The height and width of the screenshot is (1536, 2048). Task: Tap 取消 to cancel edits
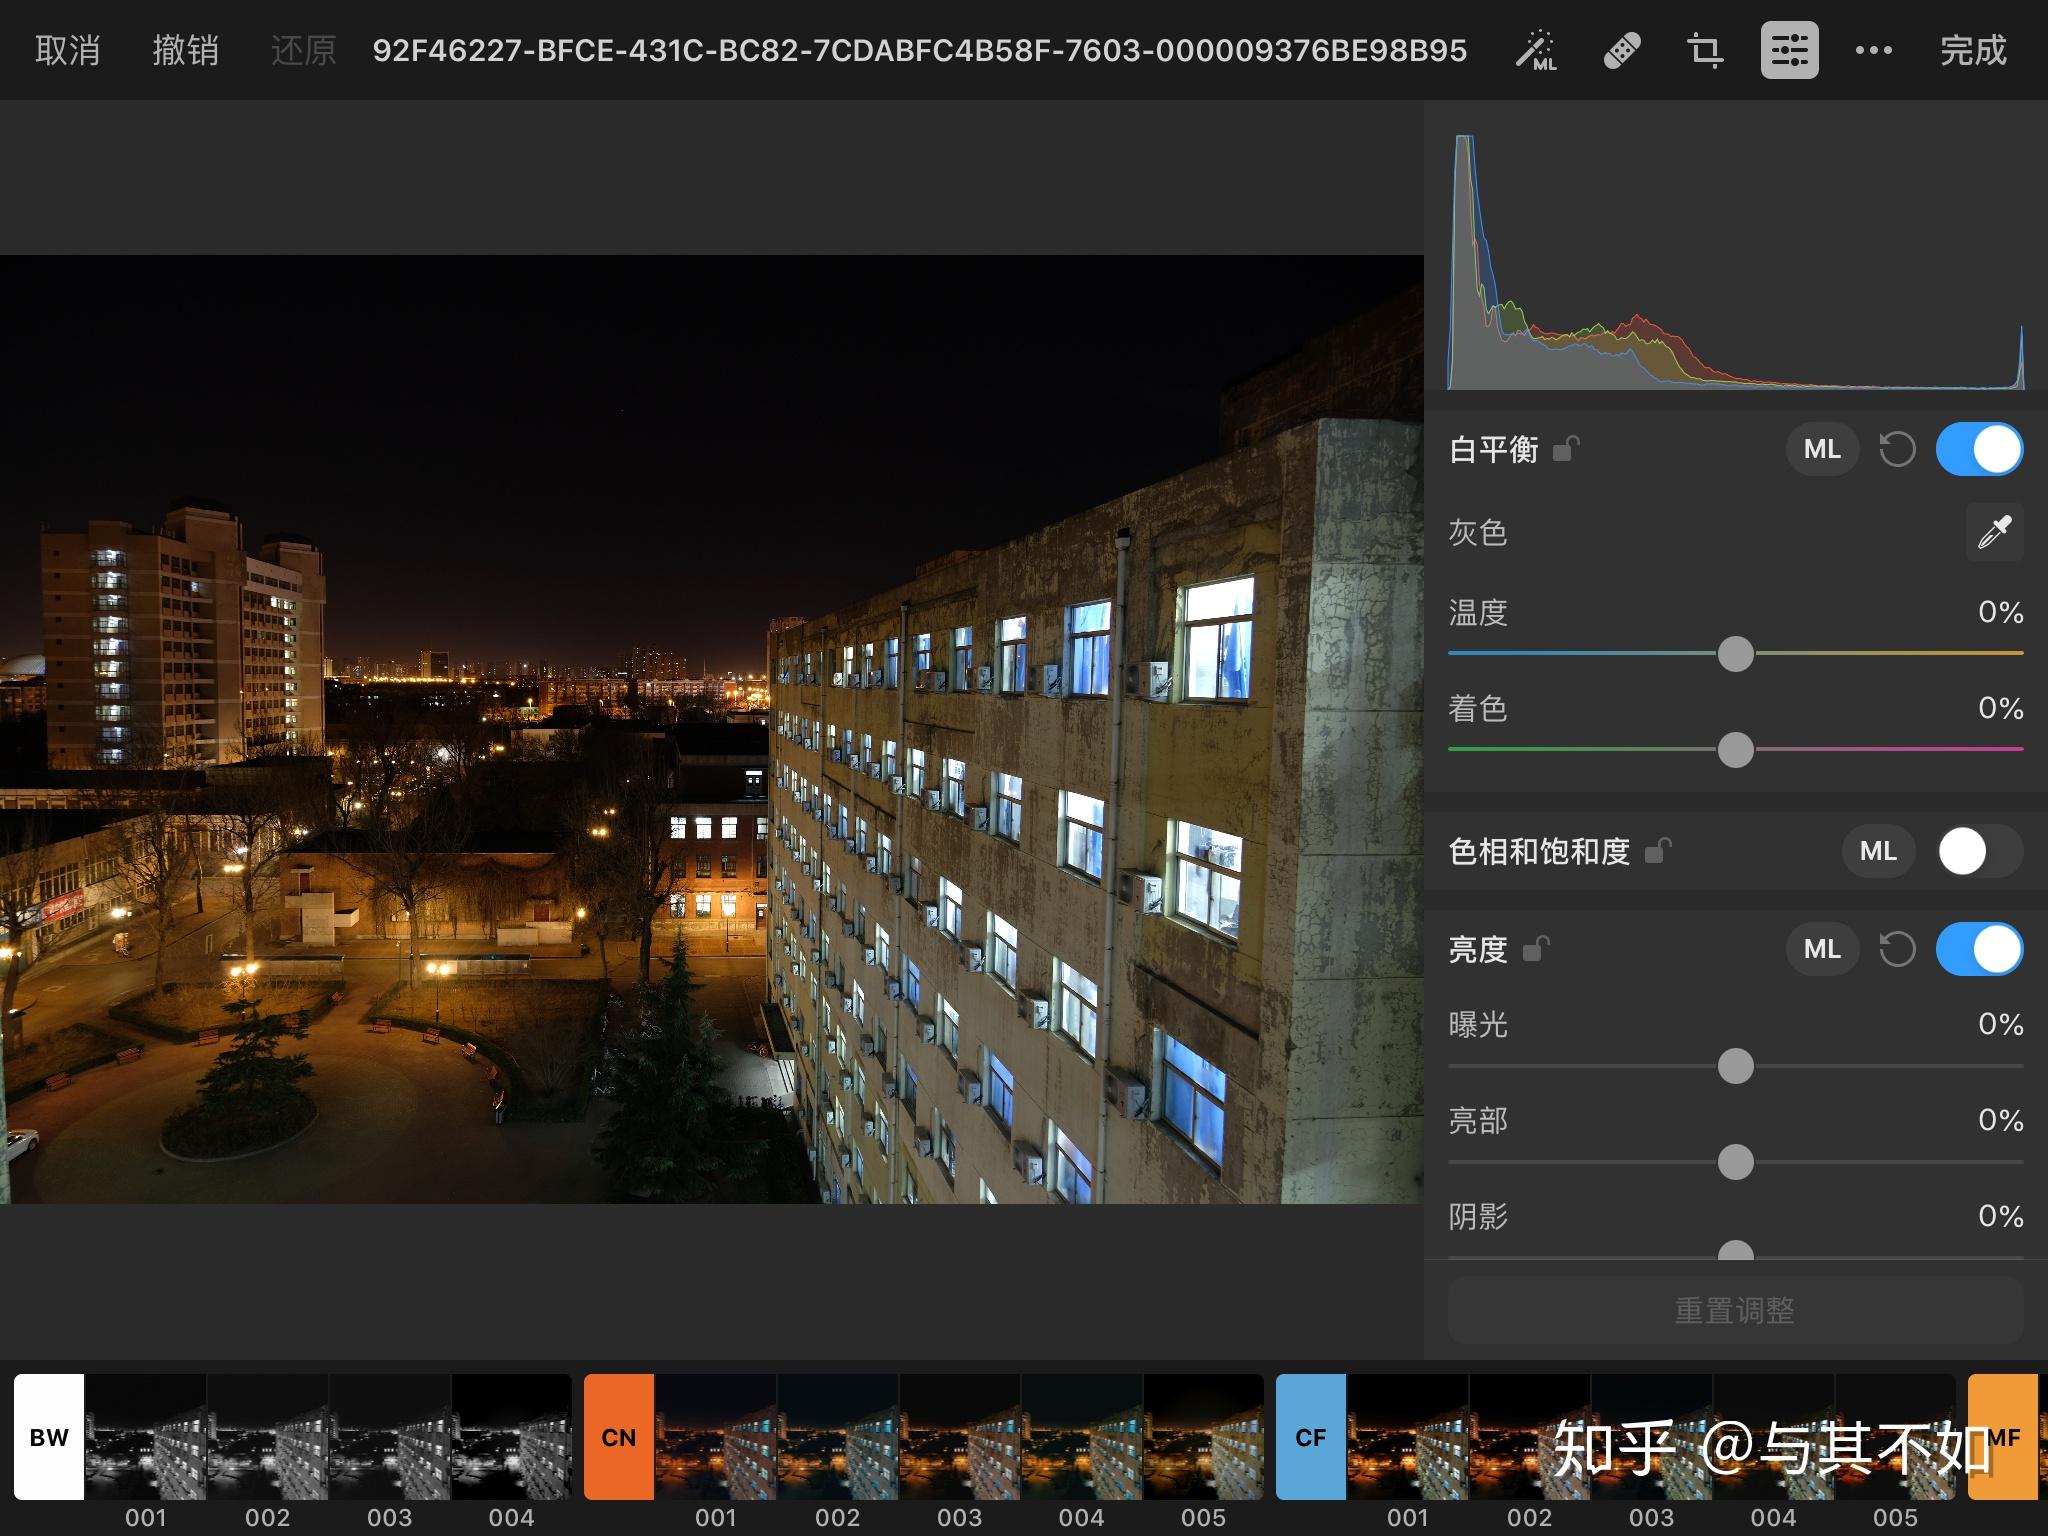(x=68, y=50)
